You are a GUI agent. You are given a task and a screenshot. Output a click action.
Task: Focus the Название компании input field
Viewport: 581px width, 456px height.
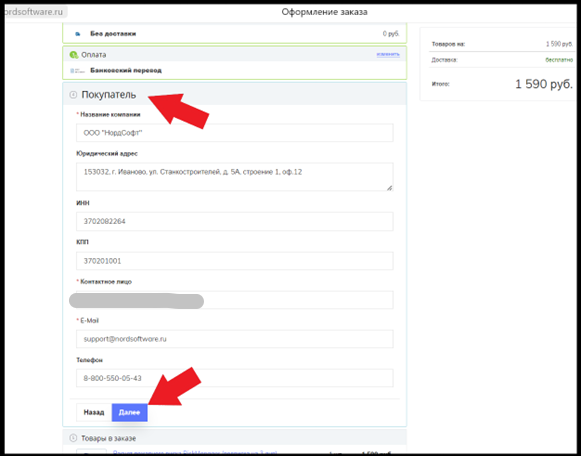235,133
